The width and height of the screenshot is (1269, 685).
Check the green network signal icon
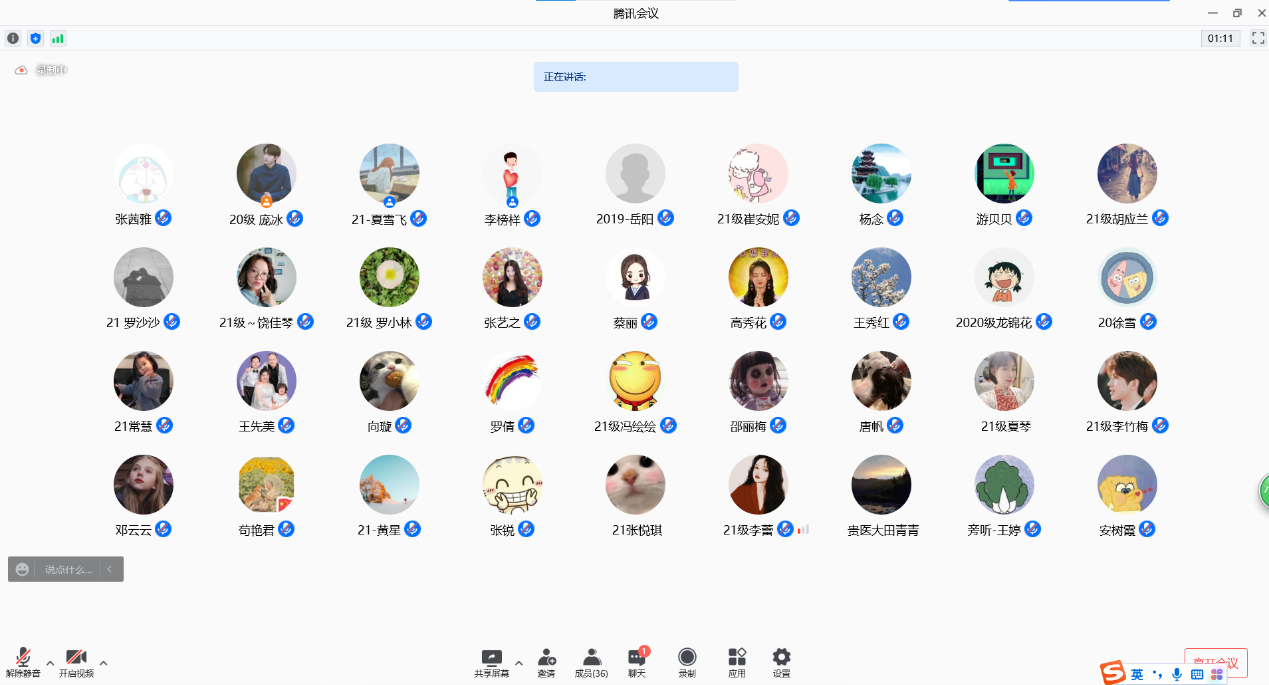tap(58, 38)
